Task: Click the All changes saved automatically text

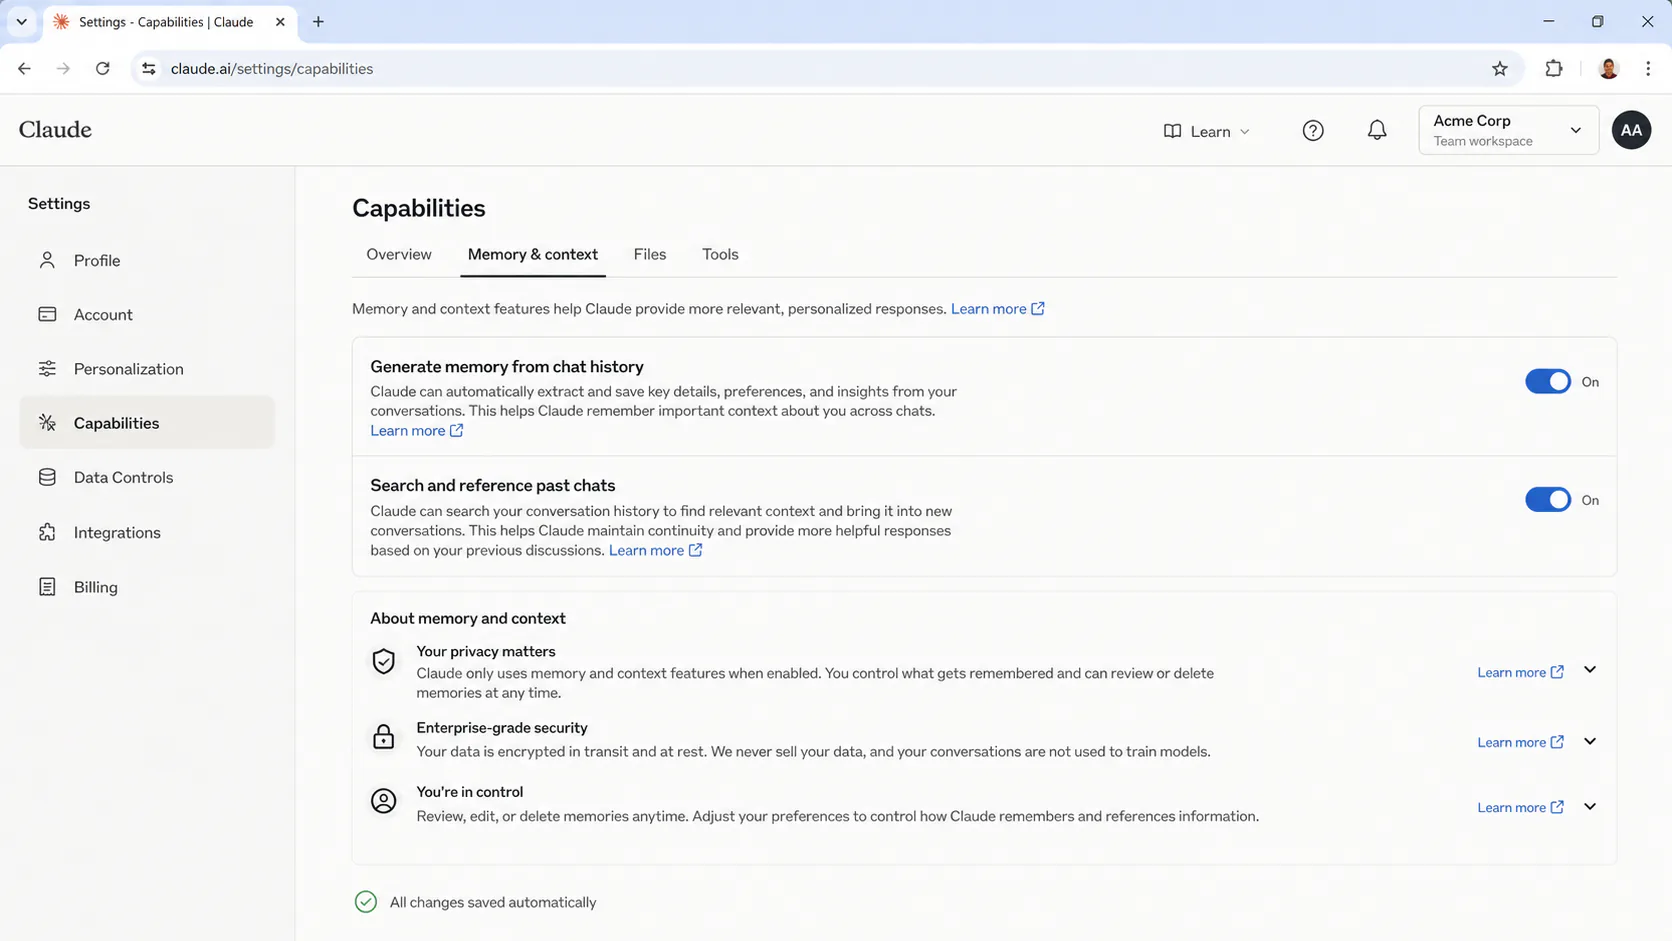Action: coord(493,902)
